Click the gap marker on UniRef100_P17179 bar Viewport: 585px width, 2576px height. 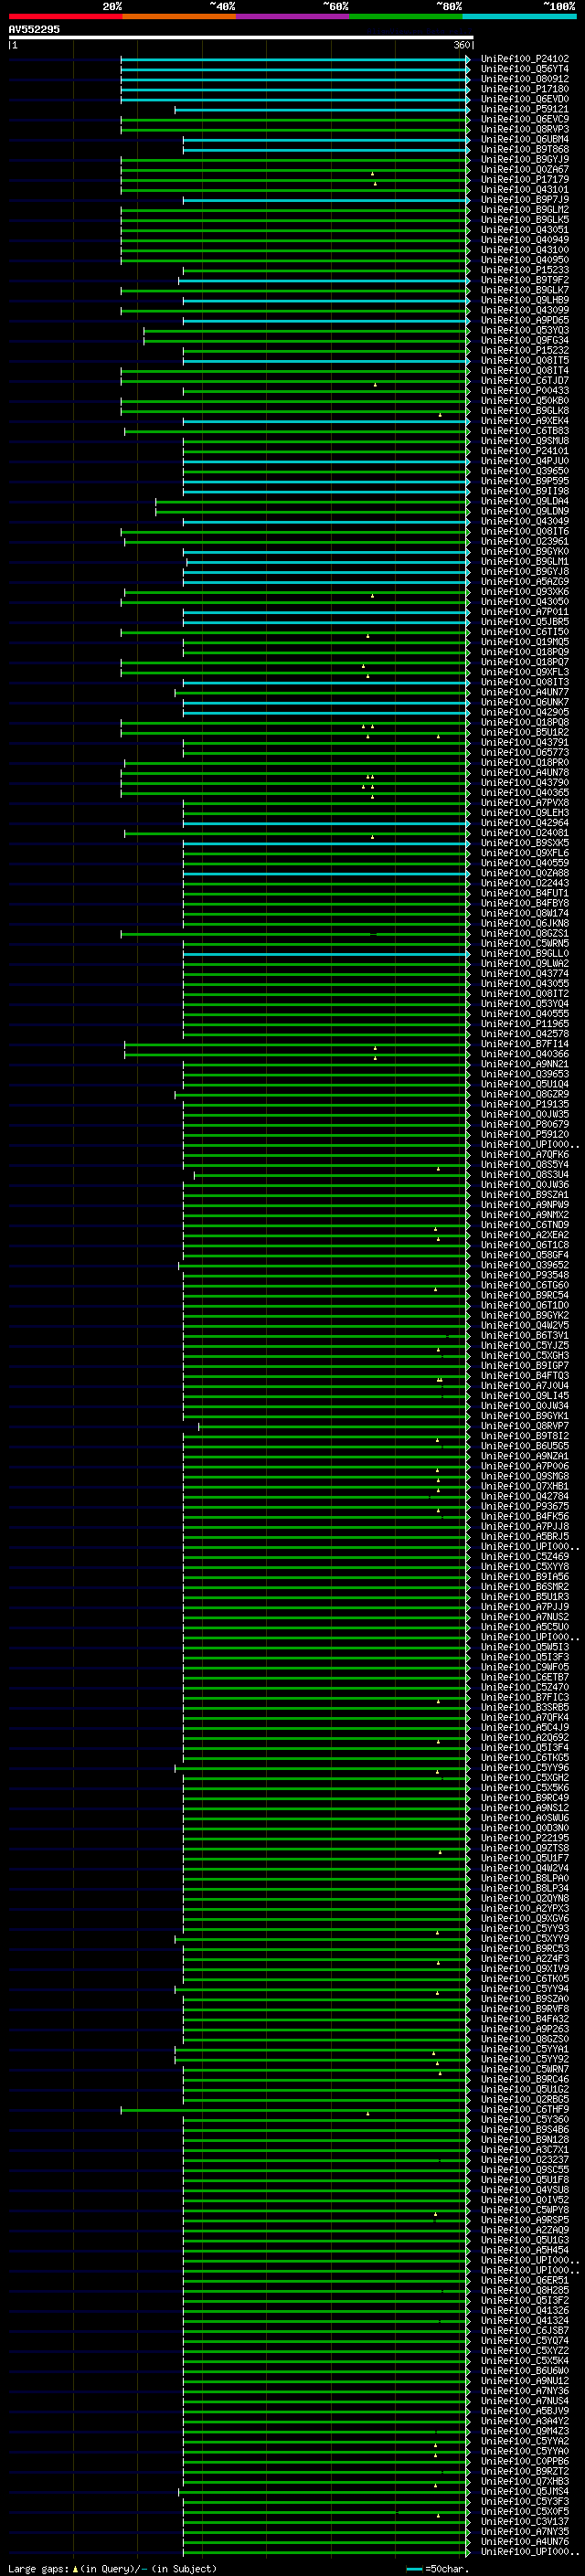[375, 183]
